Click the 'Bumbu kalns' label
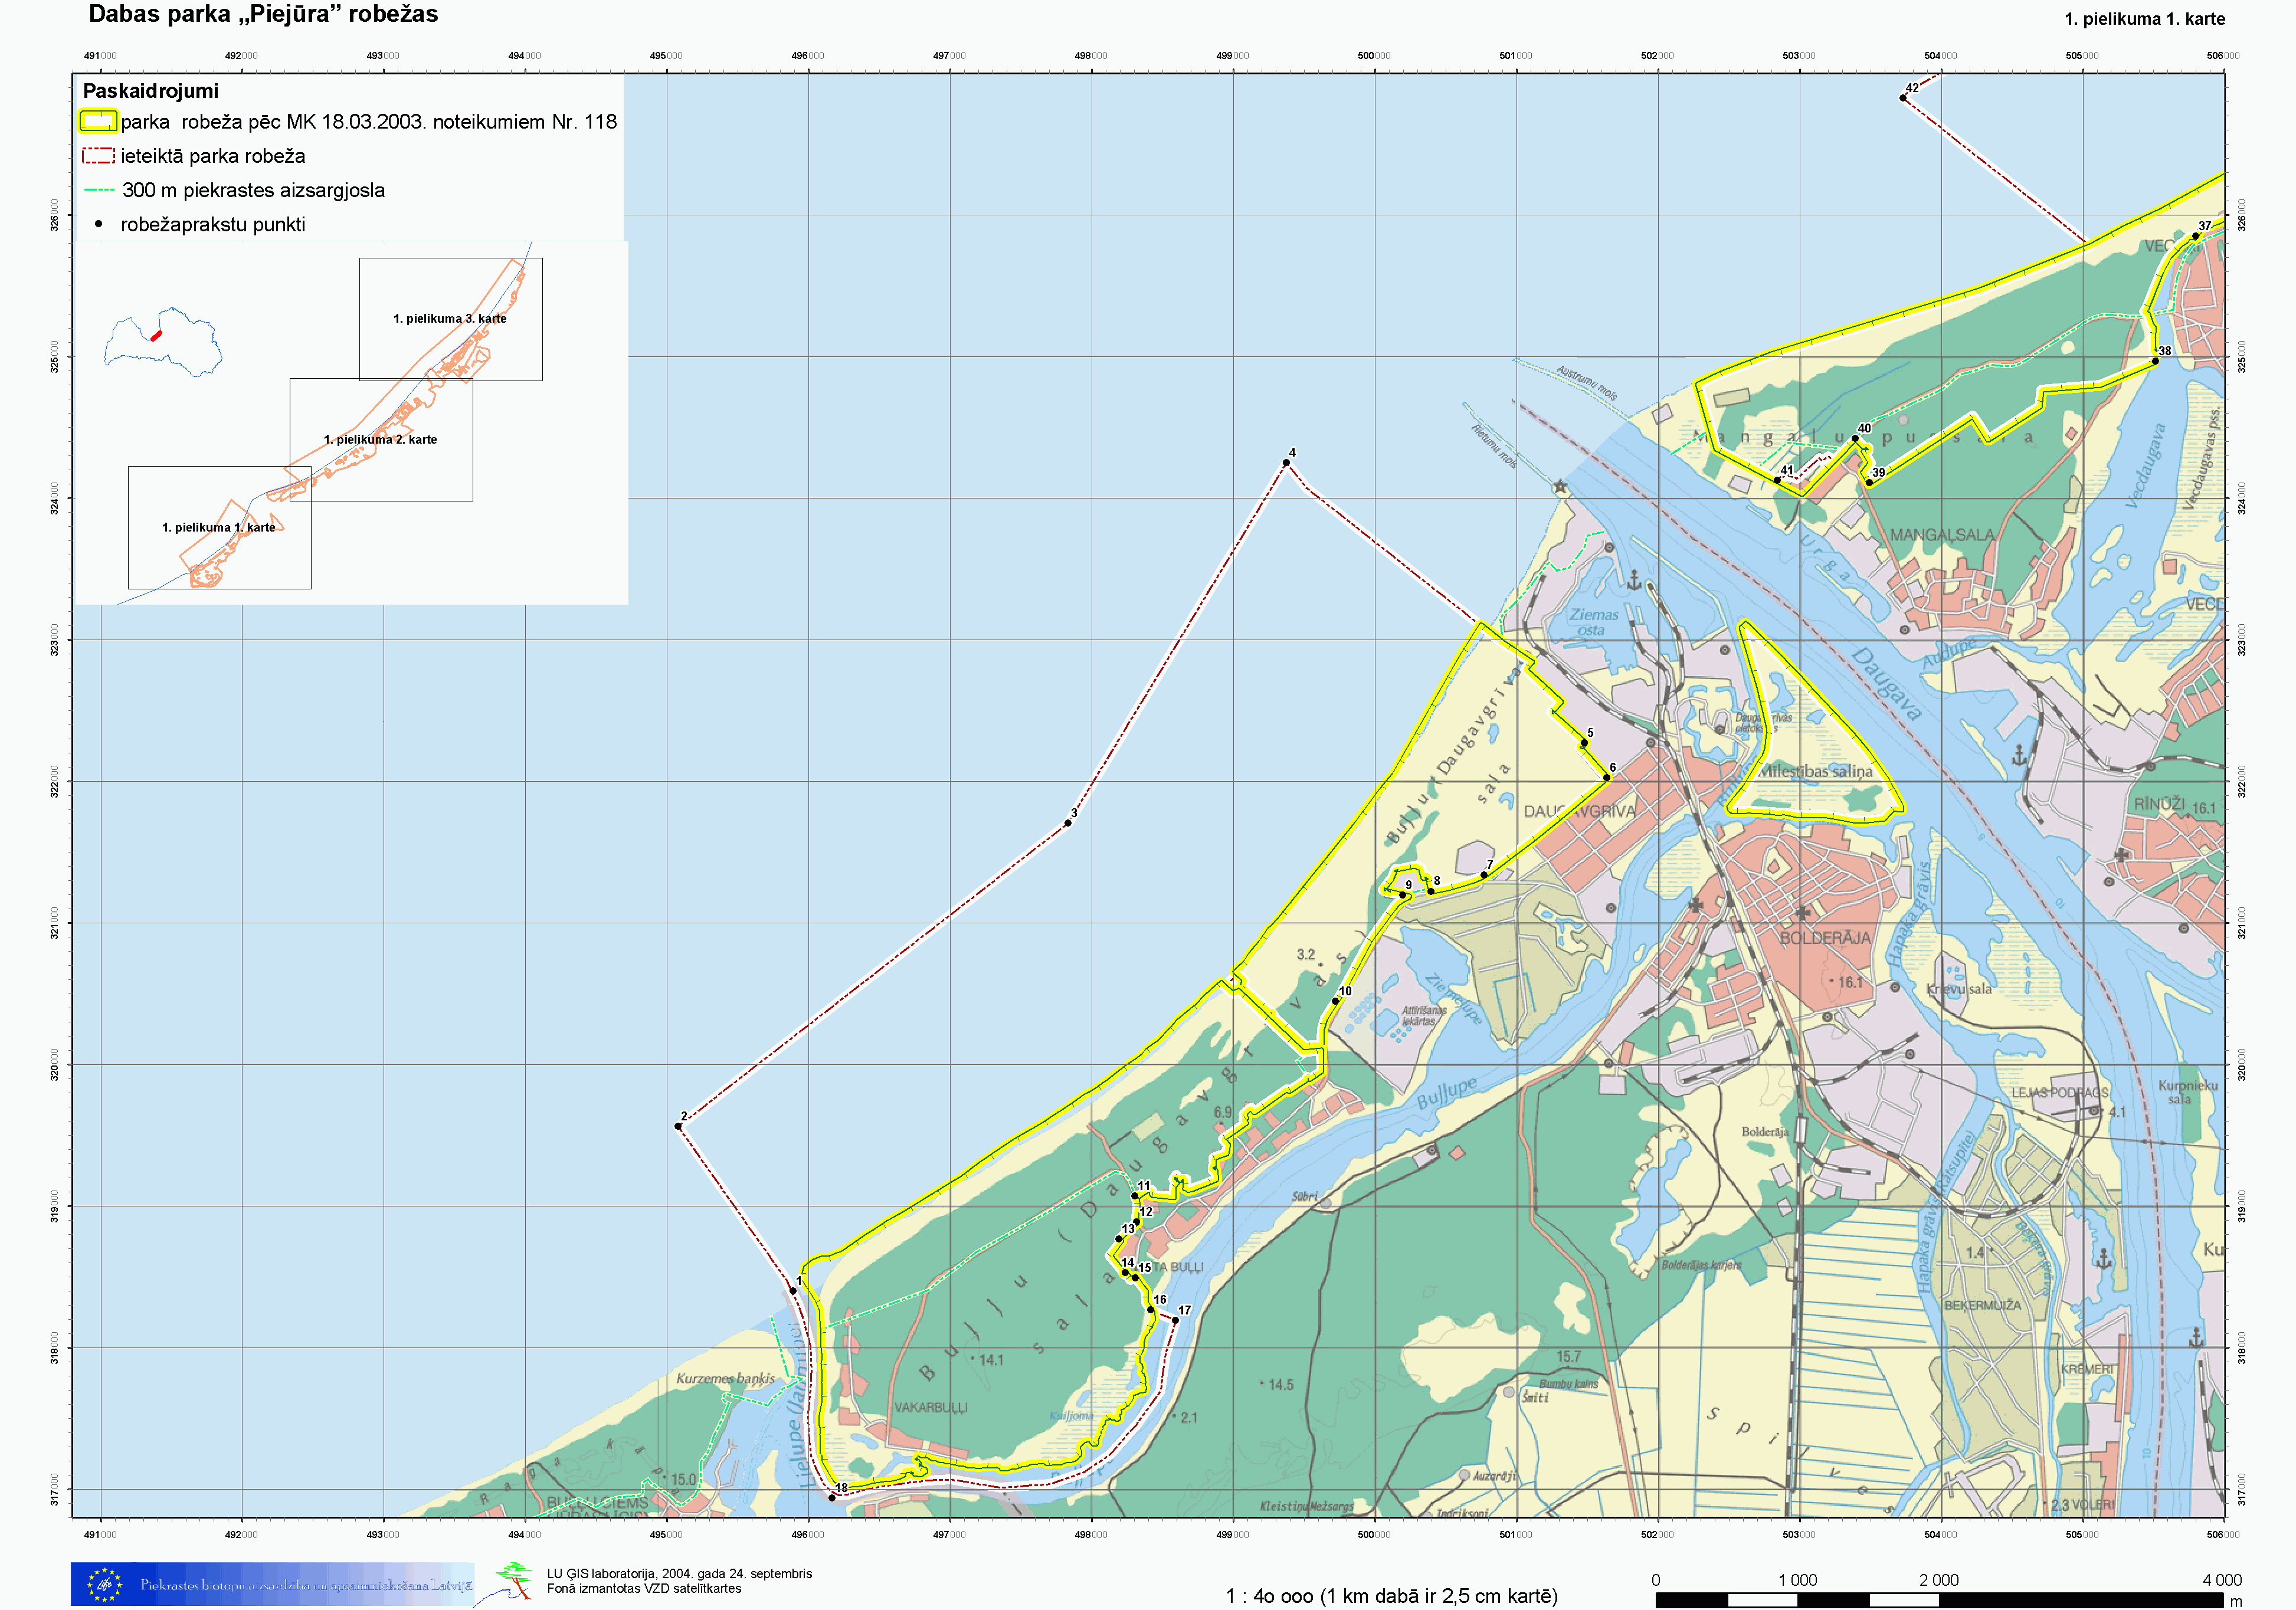The image size is (2296, 1610). click(1568, 1384)
